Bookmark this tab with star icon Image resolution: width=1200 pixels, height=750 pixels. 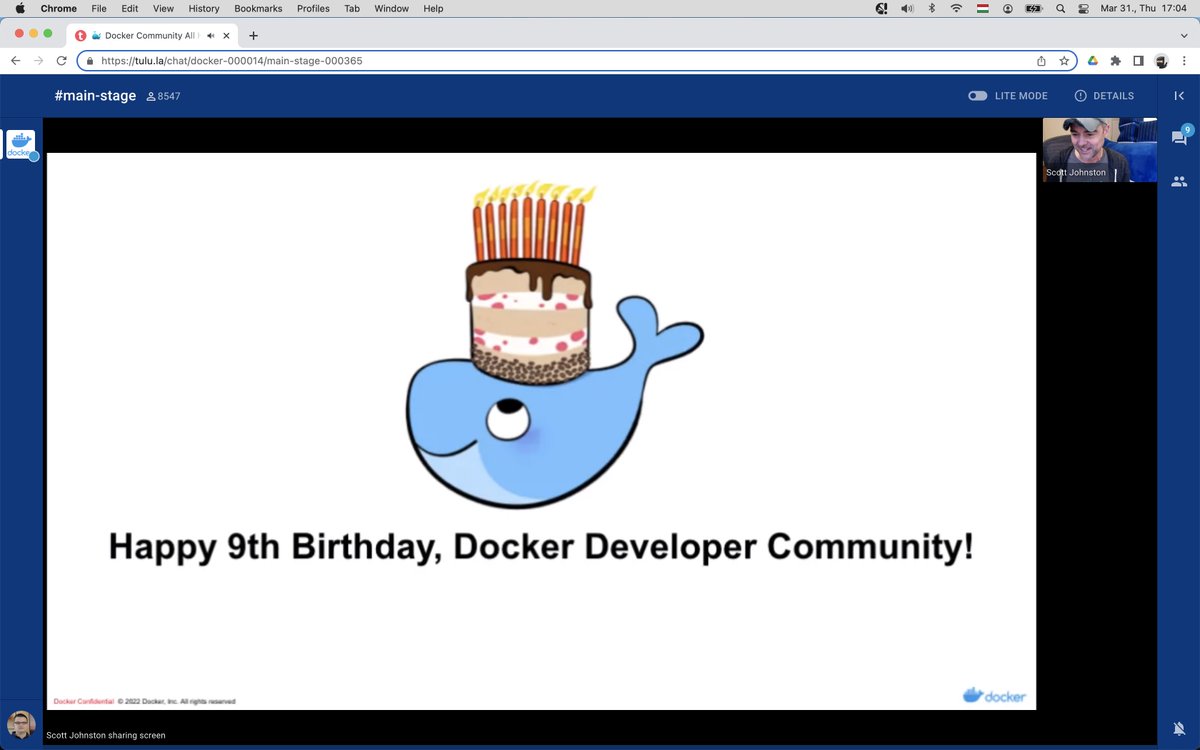pyautogui.click(x=1064, y=60)
